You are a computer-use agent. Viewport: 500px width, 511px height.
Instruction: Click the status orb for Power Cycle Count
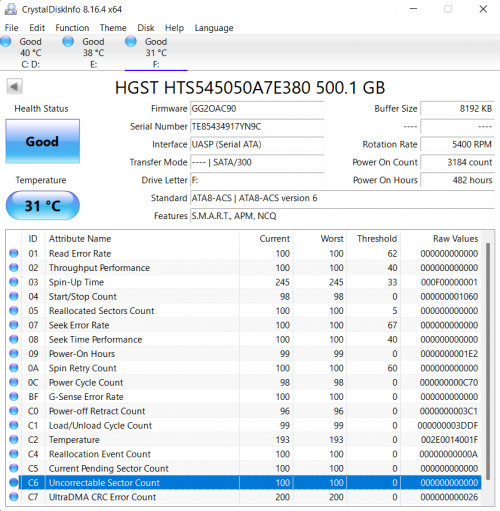click(x=14, y=382)
